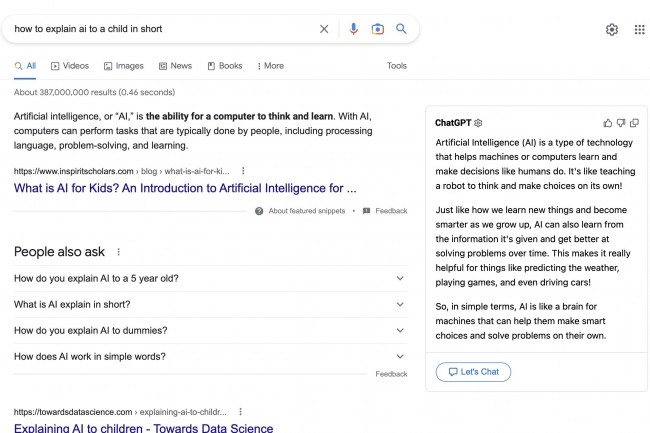Open Google Lens image search
The image size is (650, 433).
coord(378,29)
